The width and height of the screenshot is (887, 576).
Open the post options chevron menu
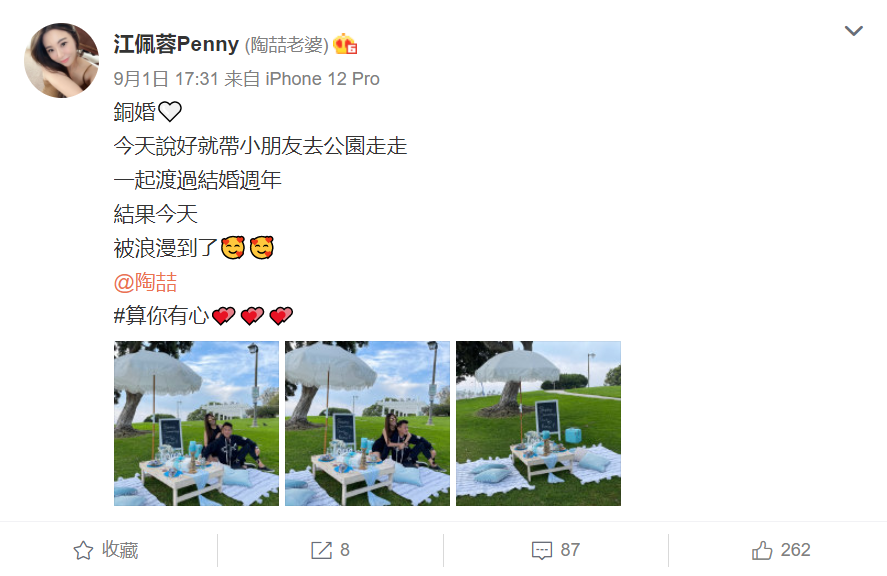[854, 31]
